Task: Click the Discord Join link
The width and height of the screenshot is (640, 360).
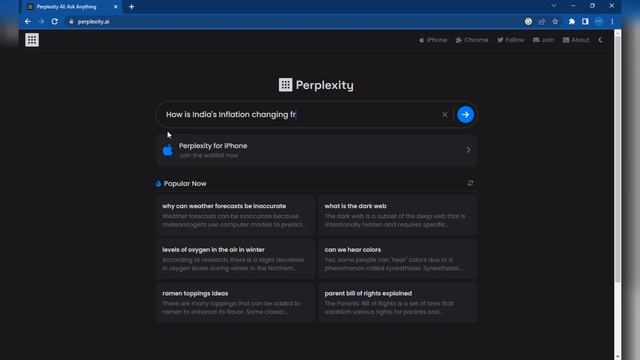Action: tap(543, 40)
